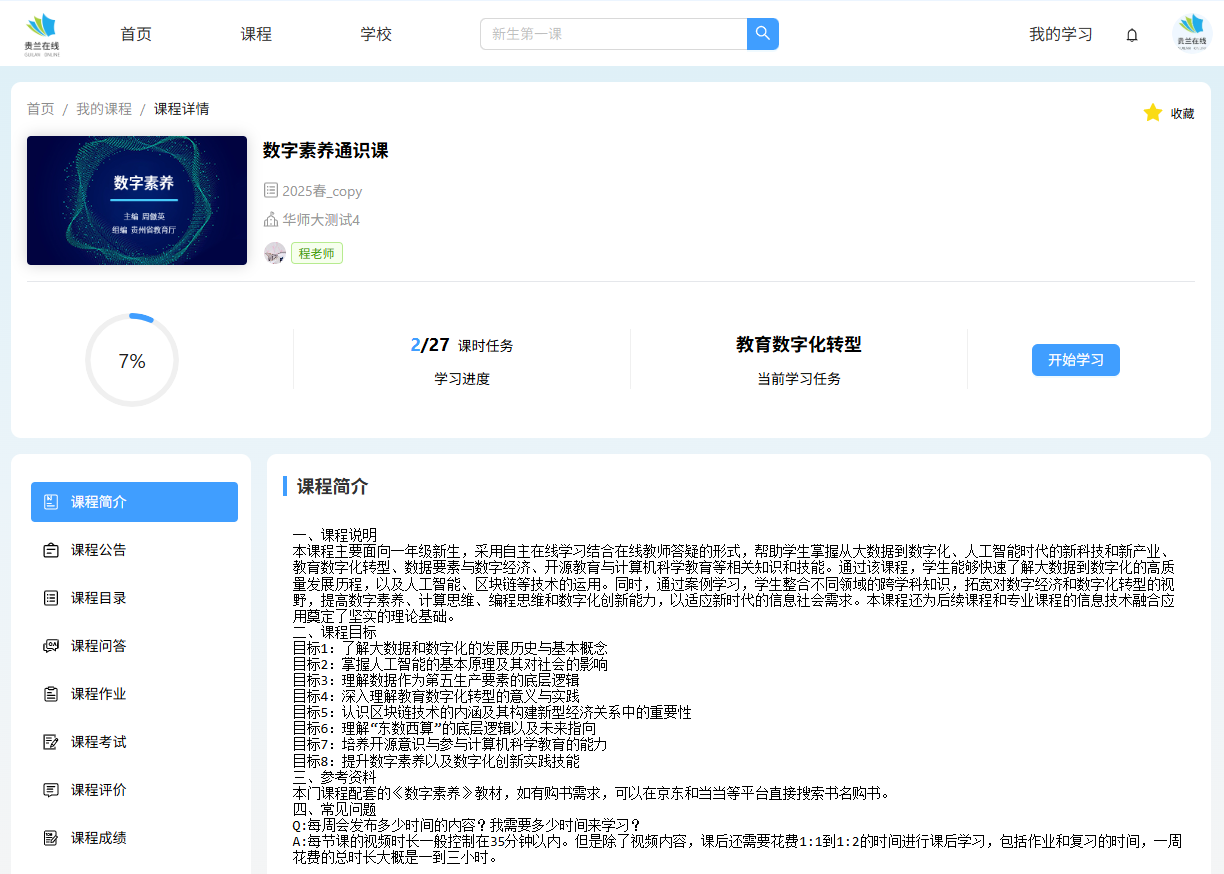Viewport: 1224px width, 874px height.
Task: Select the 课程简介 tab
Action: pos(134,502)
